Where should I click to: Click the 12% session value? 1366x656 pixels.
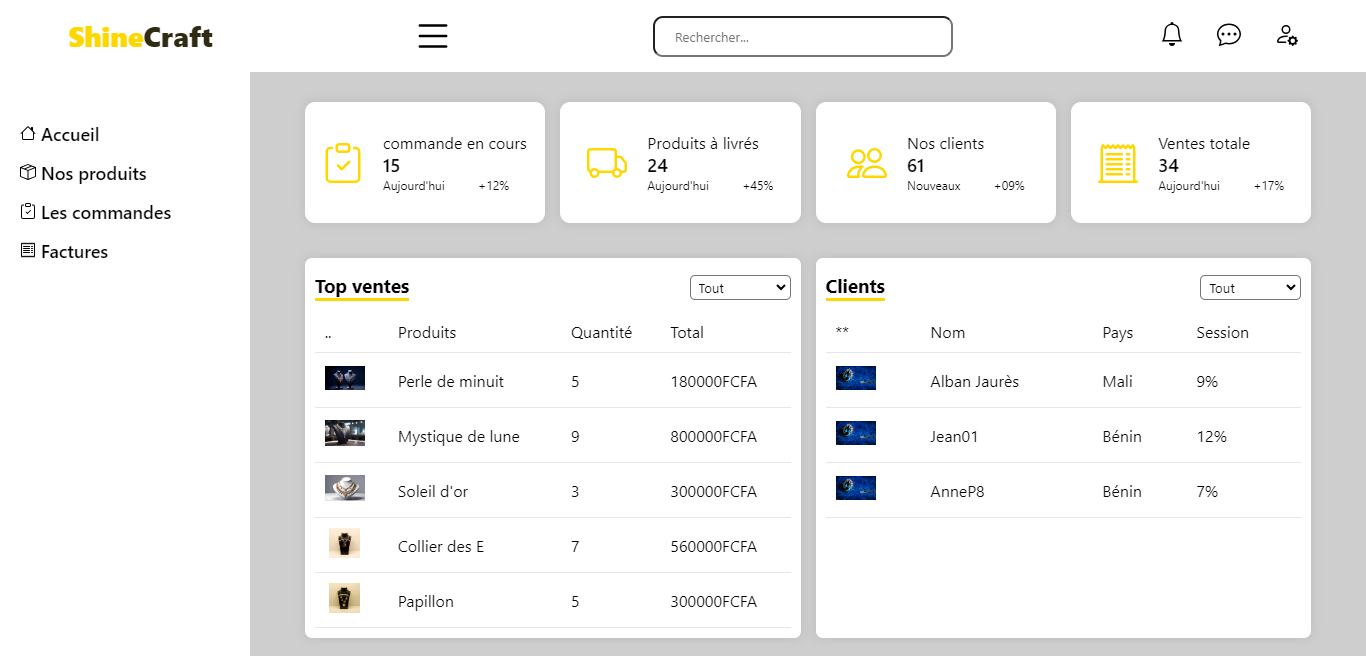[x=1212, y=437]
